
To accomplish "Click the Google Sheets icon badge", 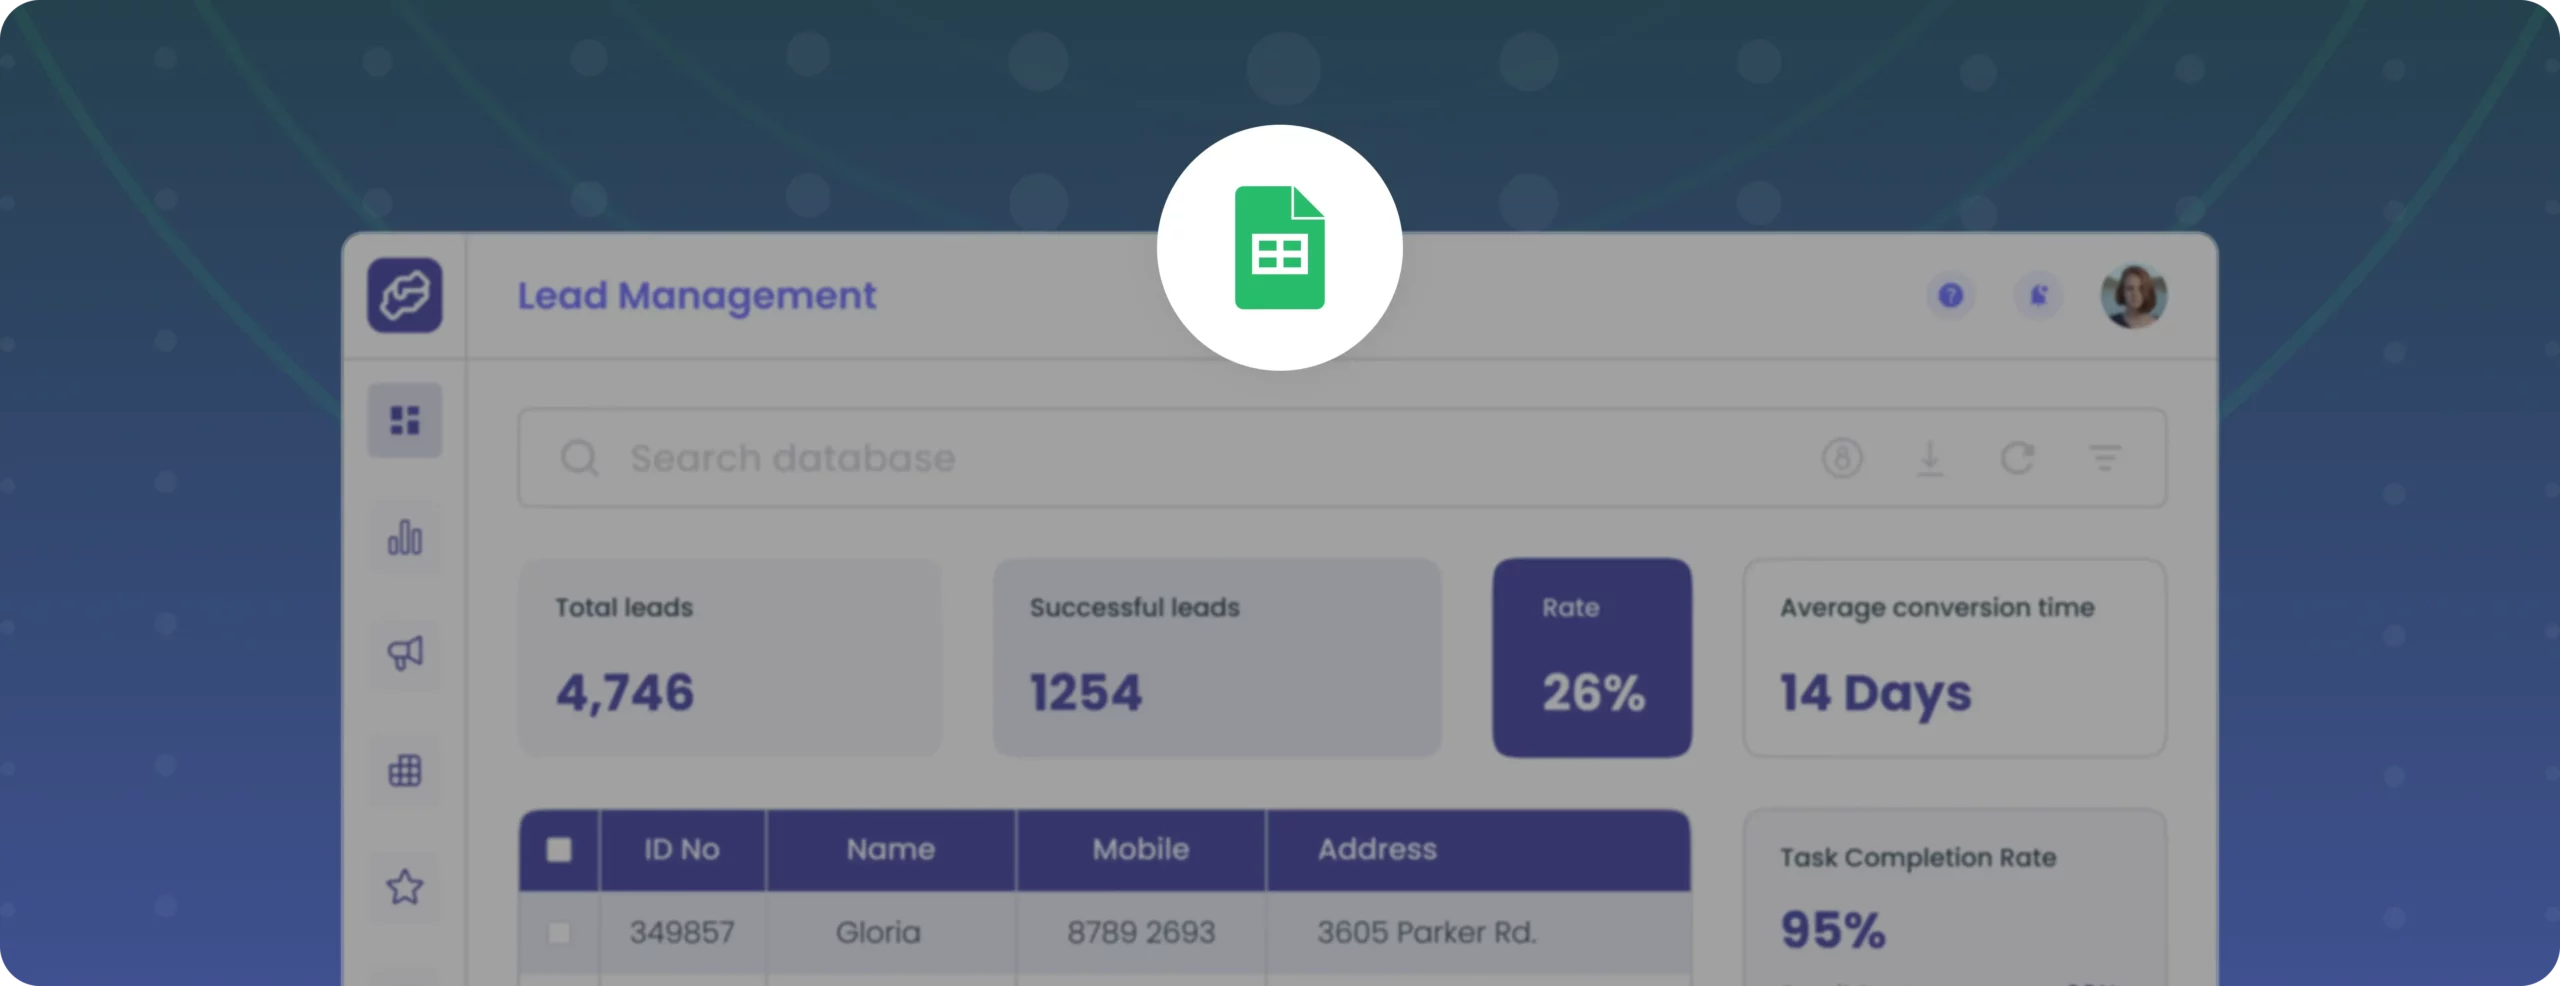I will [x=1280, y=248].
